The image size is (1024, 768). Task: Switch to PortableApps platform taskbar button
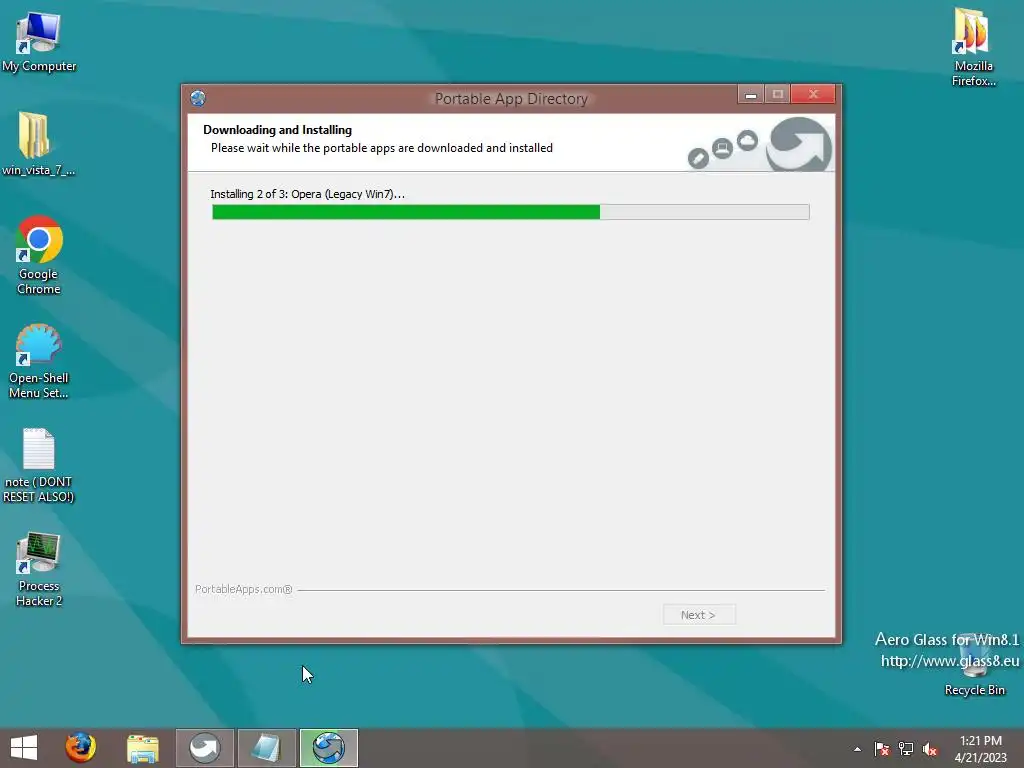coord(204,748)
